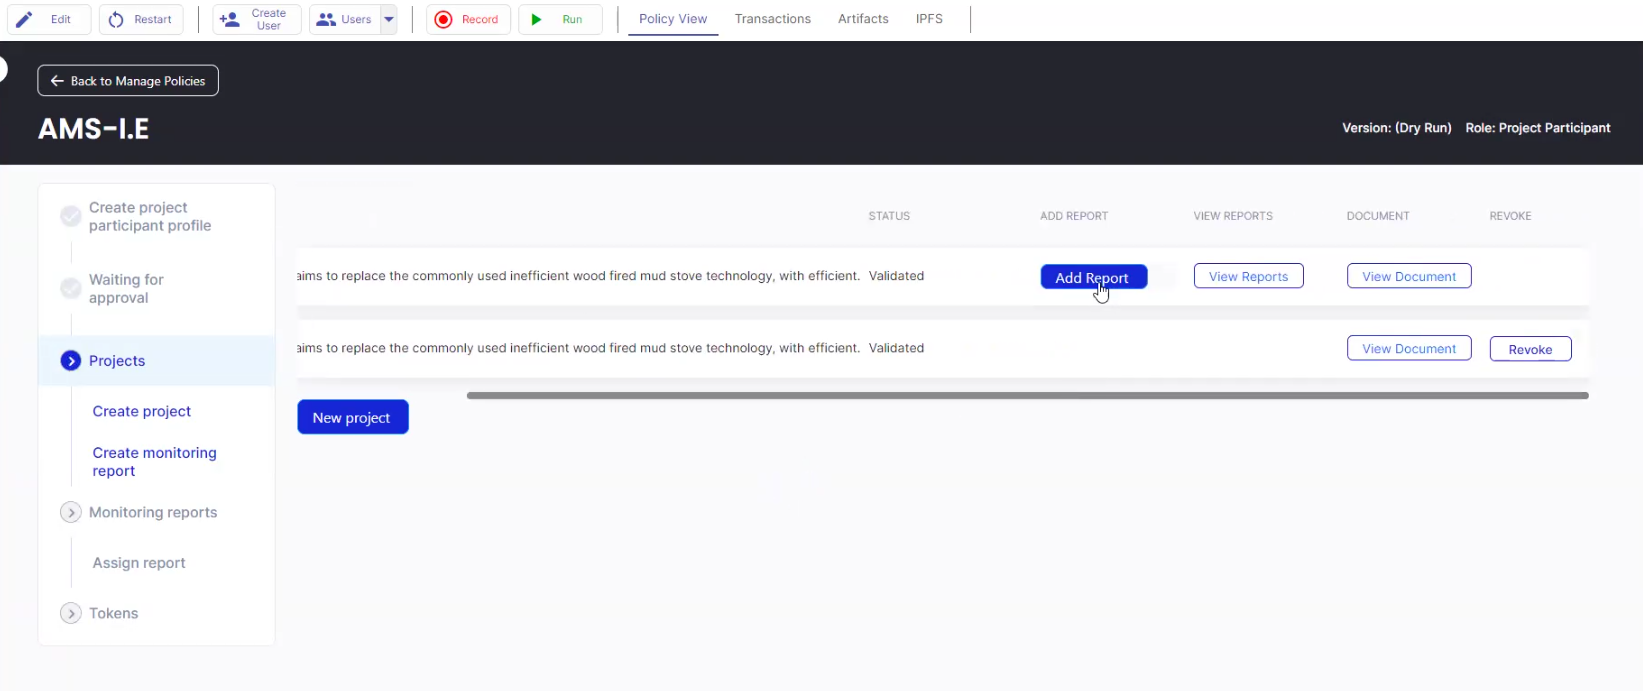Screen dimensions: 1643x691
Task: Click the Projects step chevron icon
Action: point(71,361)
